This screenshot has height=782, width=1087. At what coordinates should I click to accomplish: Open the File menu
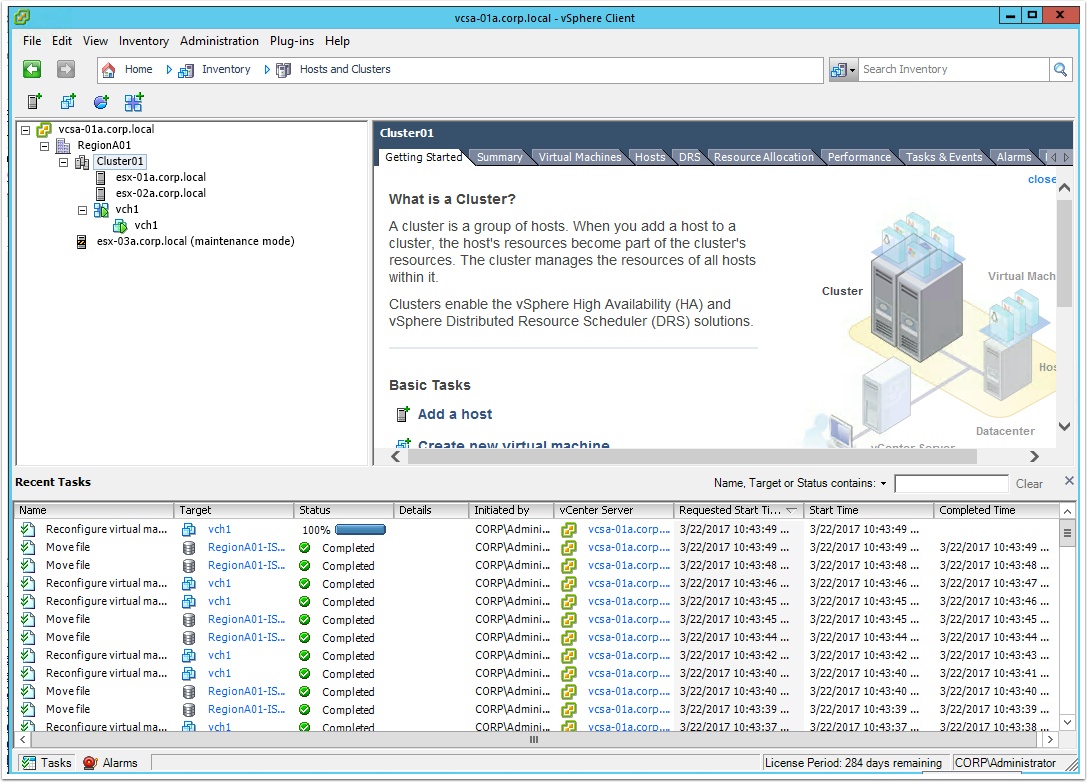[x=32, y=41]
